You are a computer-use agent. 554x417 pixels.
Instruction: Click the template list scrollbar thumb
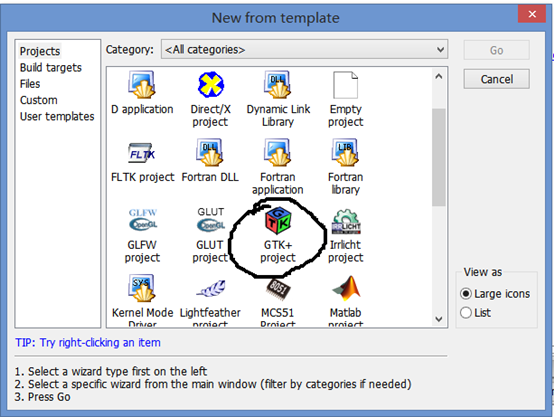click(439, 157)
